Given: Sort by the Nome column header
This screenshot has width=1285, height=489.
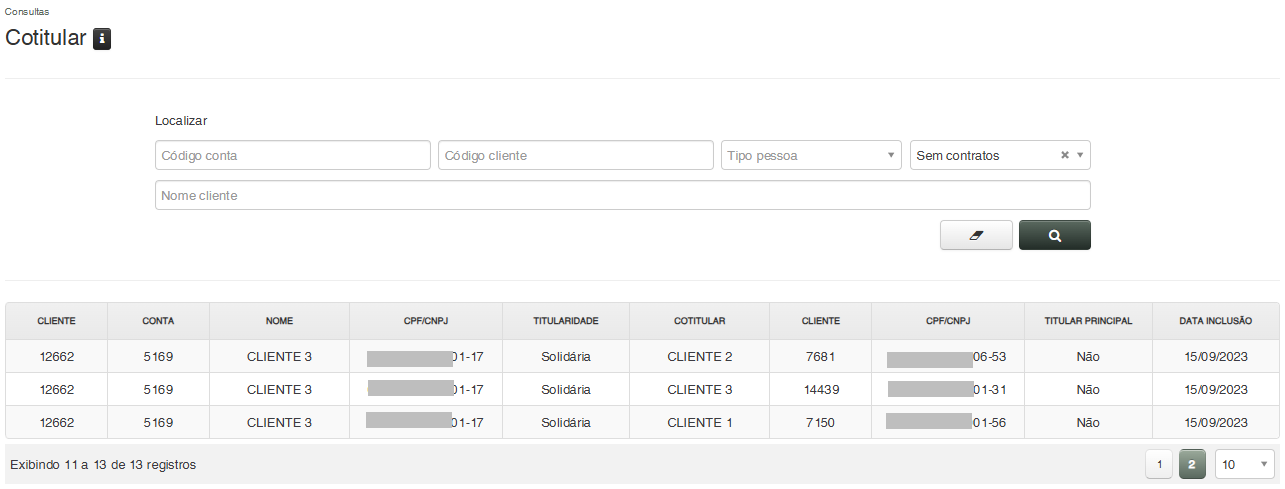Looking at the screenshot, I should click(279, 321).
